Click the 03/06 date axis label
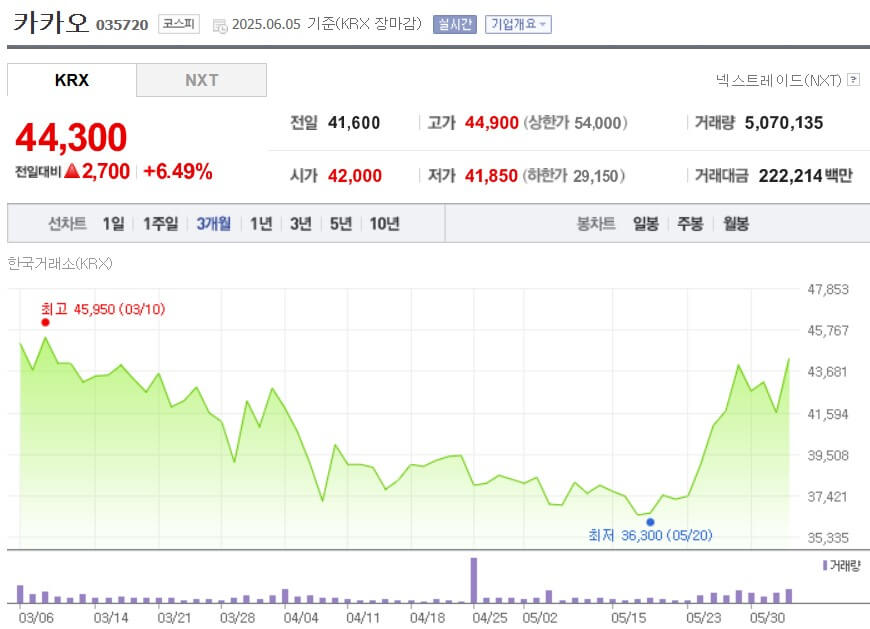This screenshot has height=629, width=870. (36, 618)
